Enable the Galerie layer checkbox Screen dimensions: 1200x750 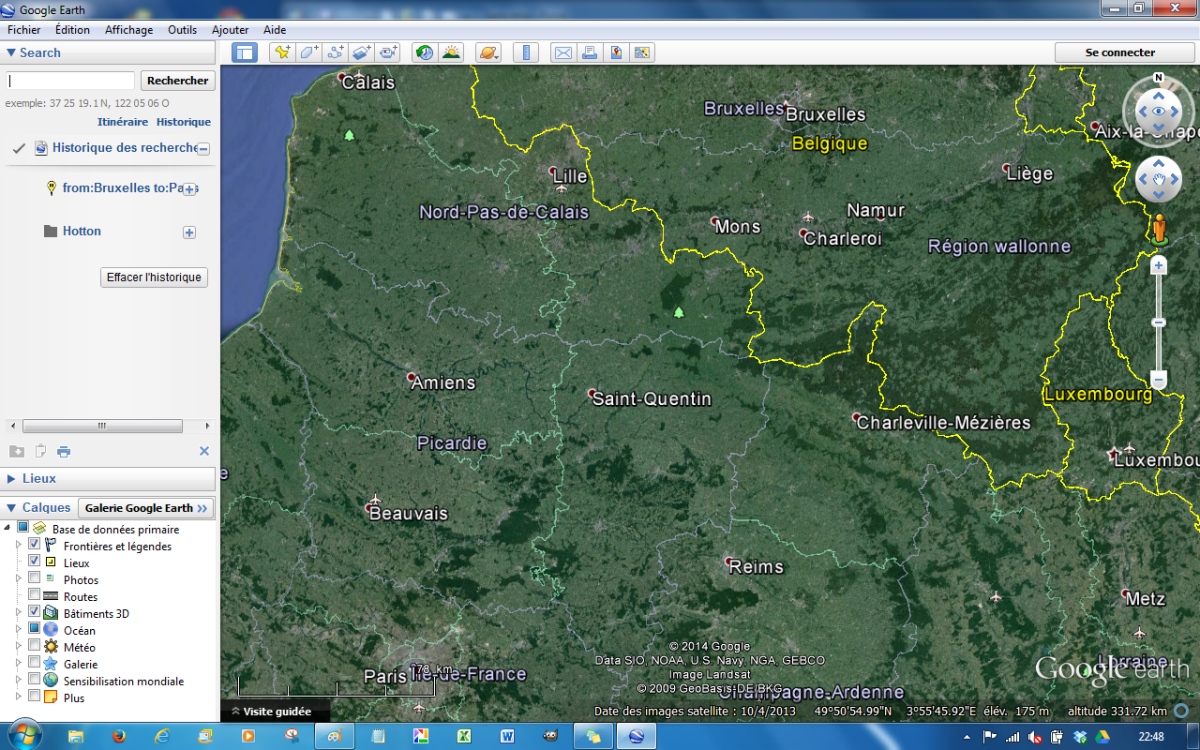34,663
